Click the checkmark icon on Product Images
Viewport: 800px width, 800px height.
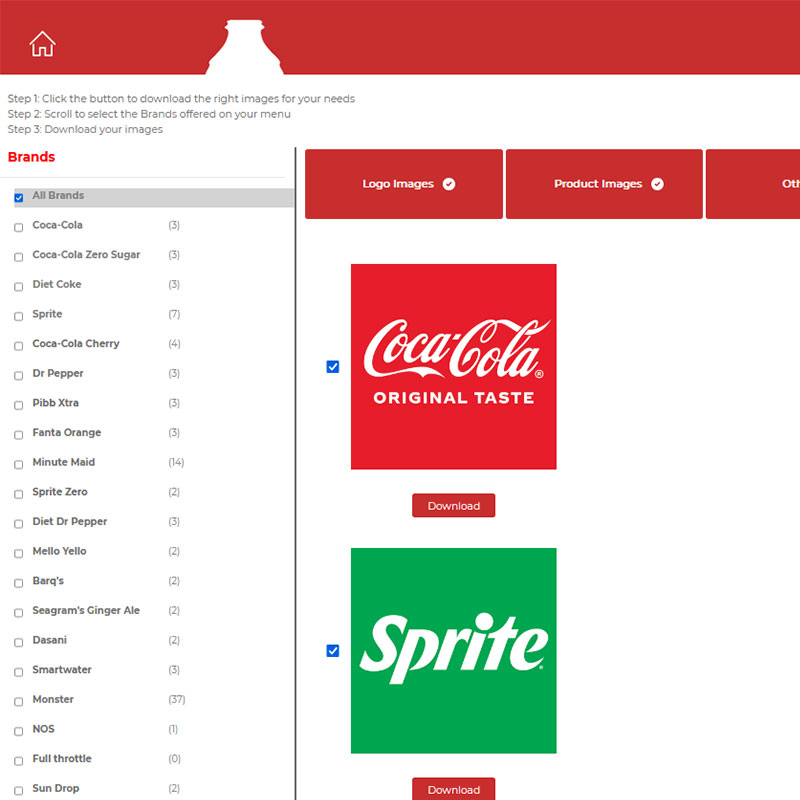click(658, 184)
